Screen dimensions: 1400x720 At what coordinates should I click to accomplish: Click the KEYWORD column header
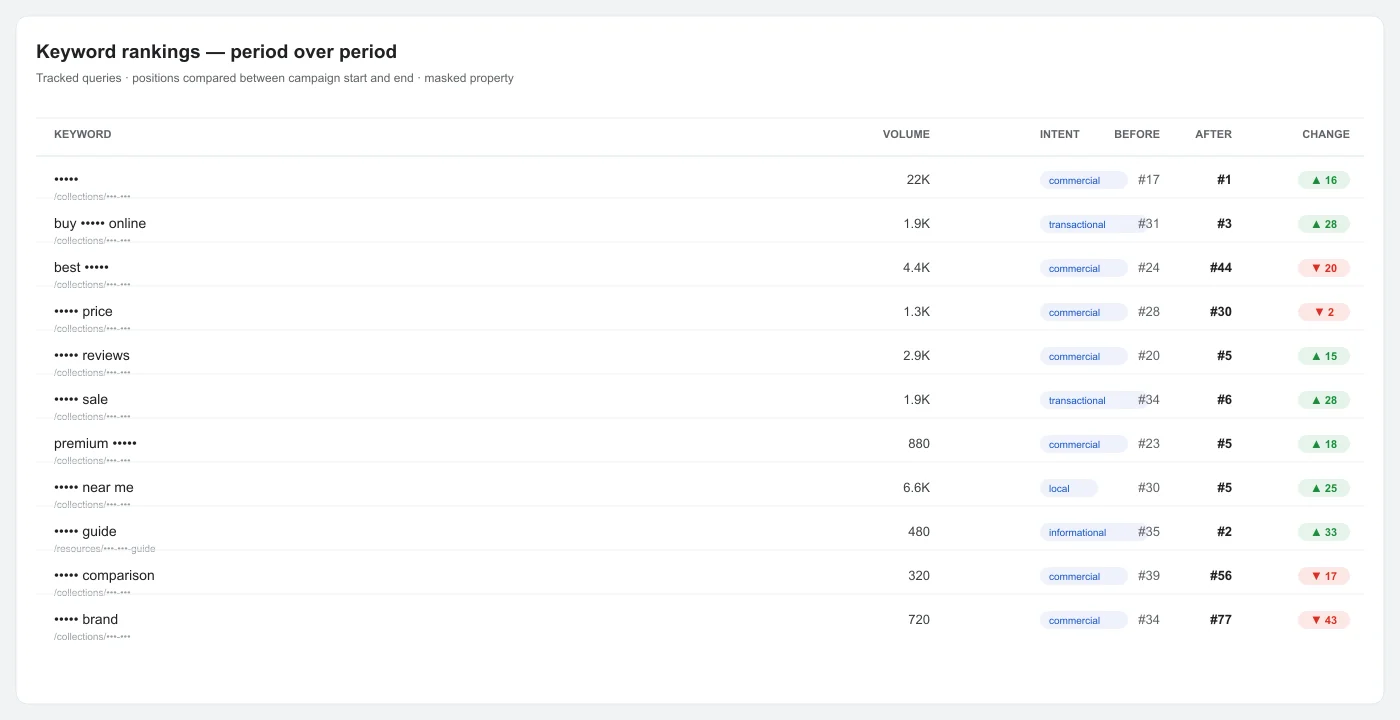pyautogui.click(x=82, y=134)
